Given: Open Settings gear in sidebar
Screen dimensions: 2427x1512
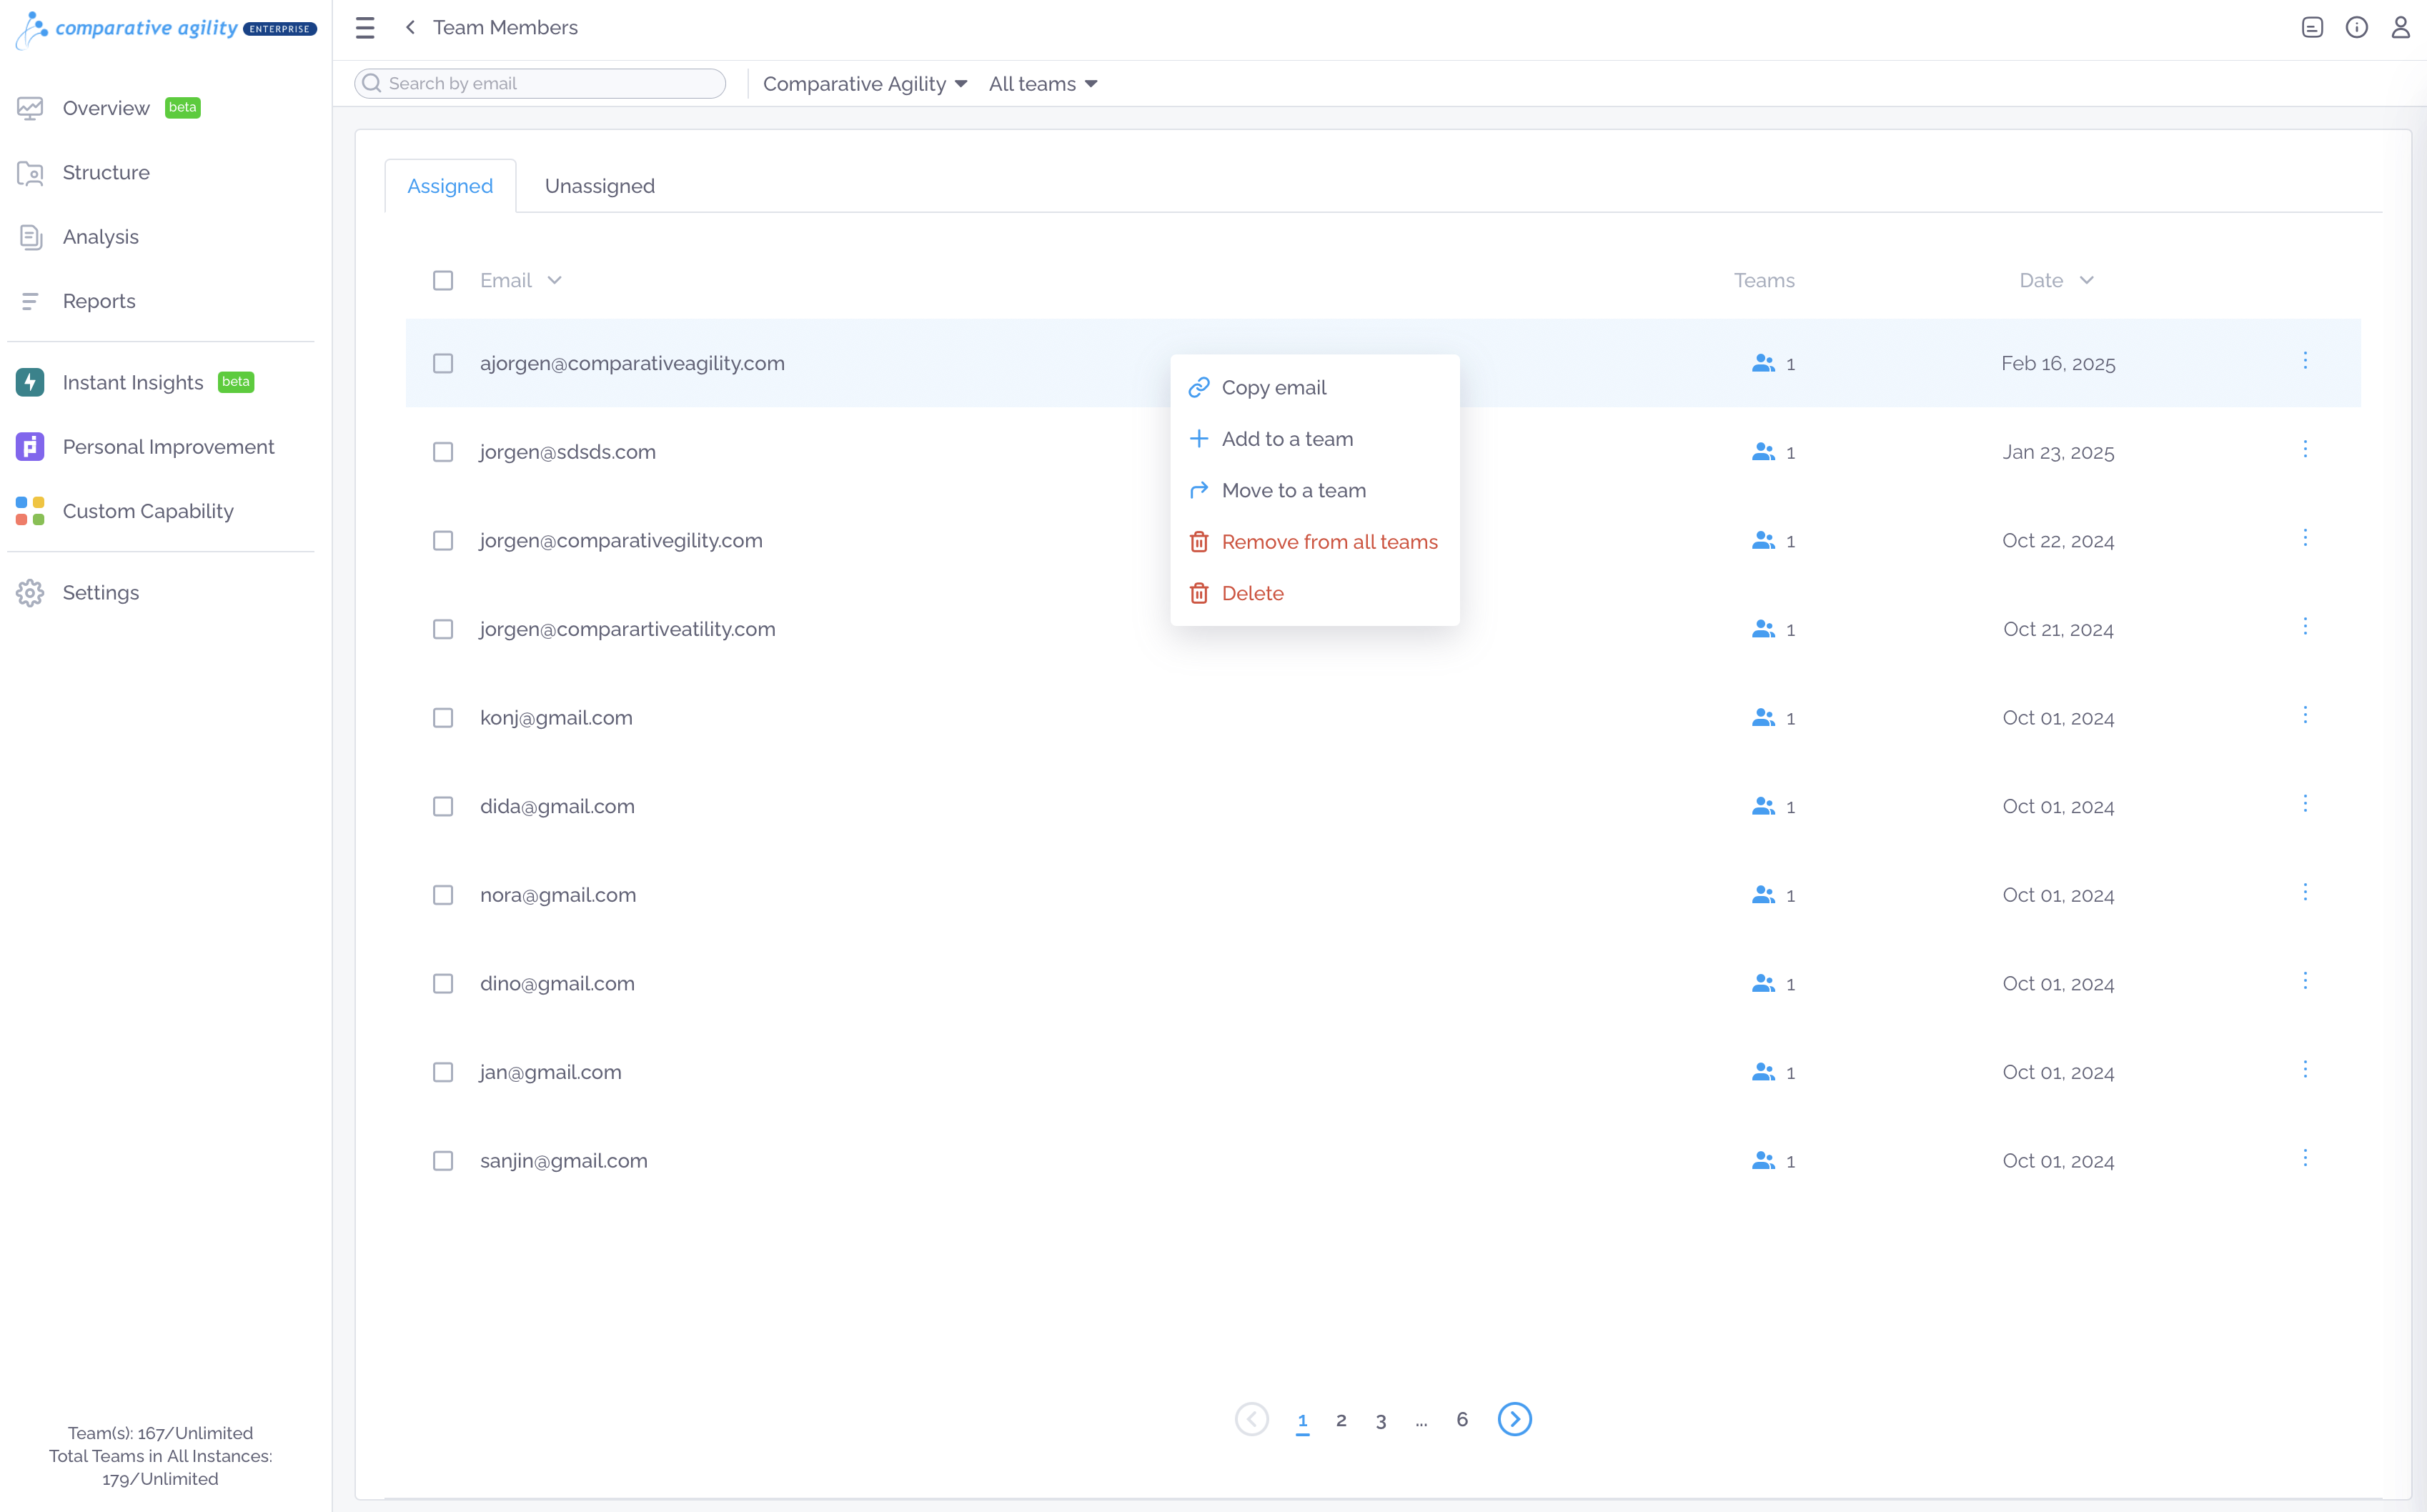Looking at the screenshot, I should [30, 593].
